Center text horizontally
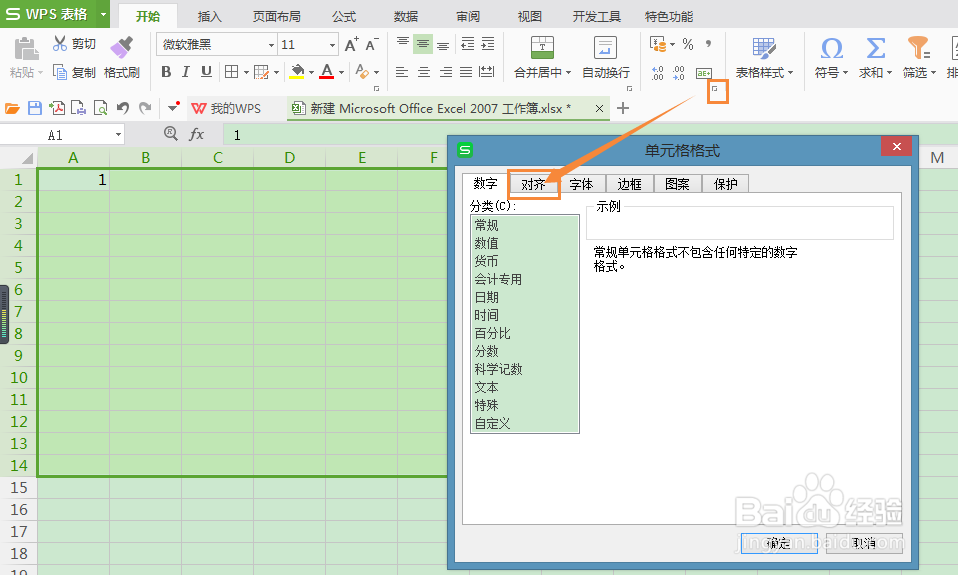The image size is (958, 575). 423,72
